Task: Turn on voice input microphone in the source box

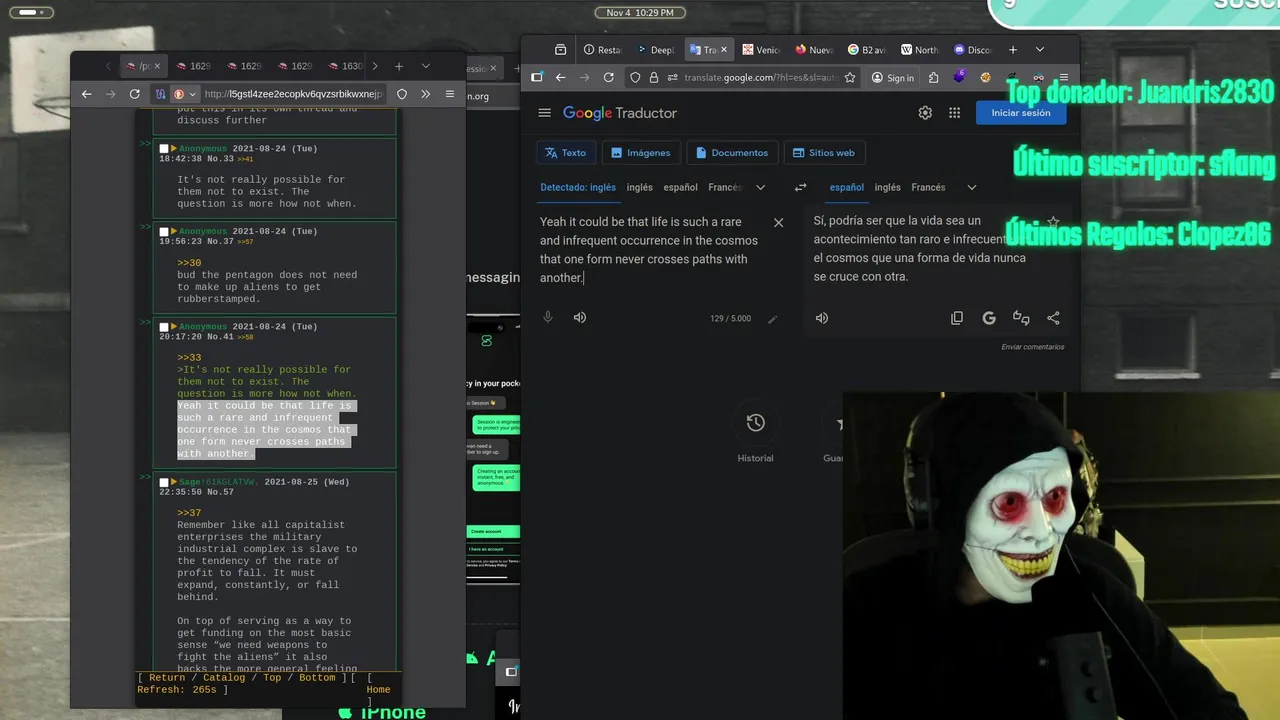Action: click(x=548, y=317)
